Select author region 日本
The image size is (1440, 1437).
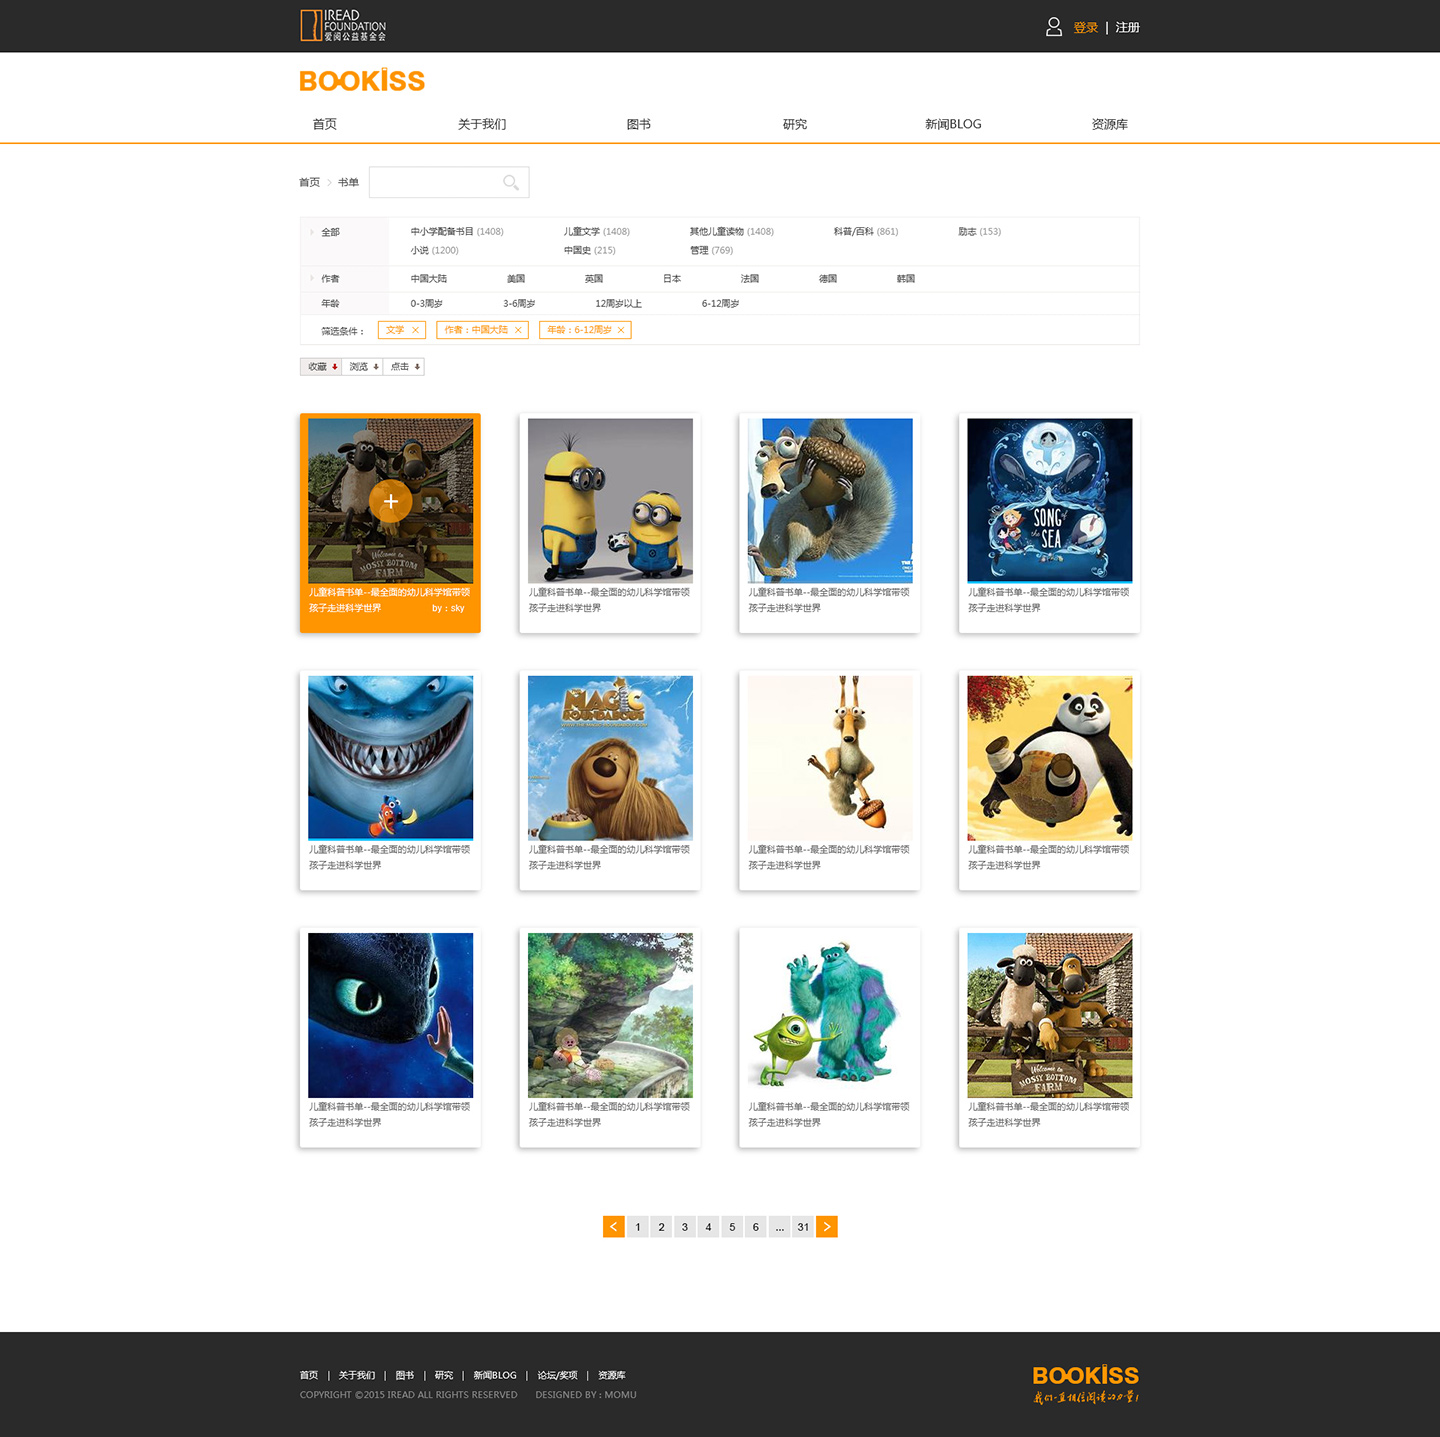pos(672,279)
